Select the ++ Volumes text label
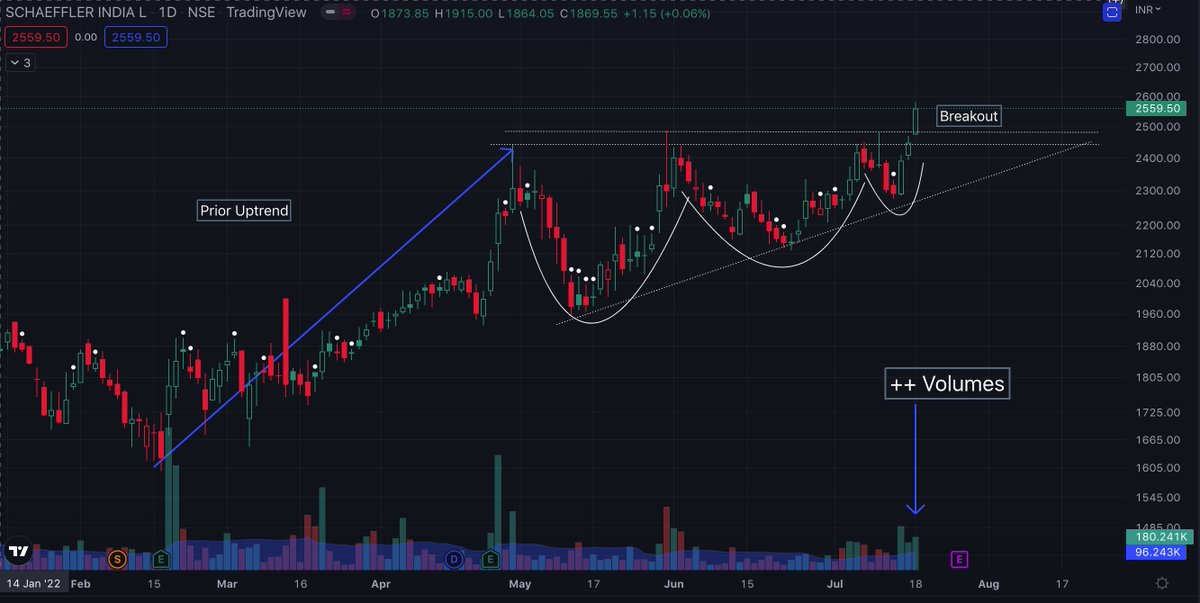1200x603 pixels. pyautogui.click(x=947, y=384)
